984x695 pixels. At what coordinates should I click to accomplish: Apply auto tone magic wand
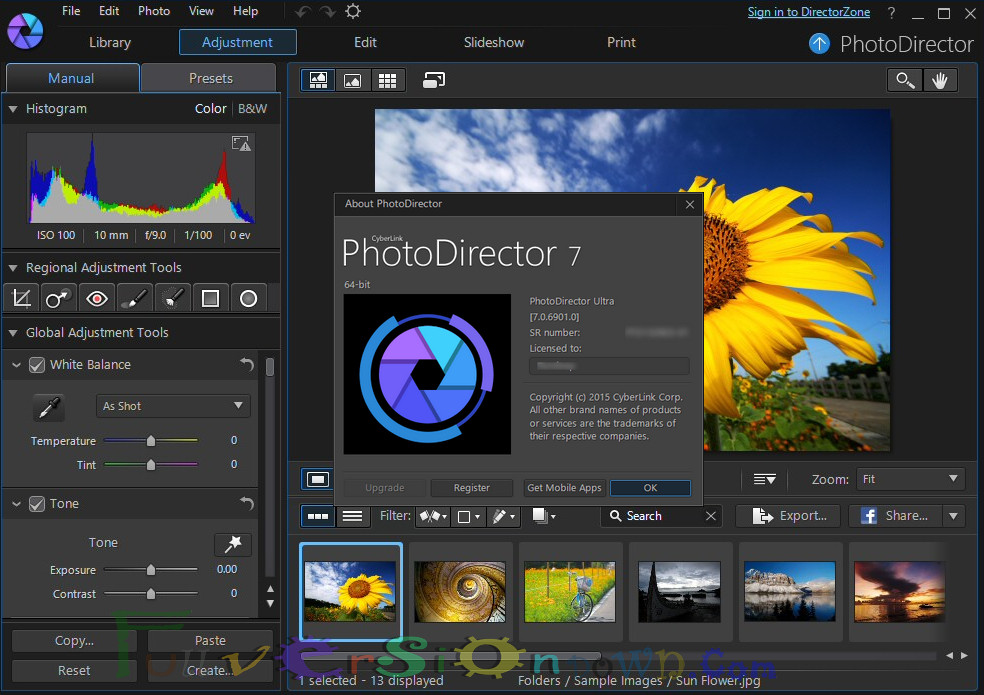pyautogui.click(x=233, y=544)
